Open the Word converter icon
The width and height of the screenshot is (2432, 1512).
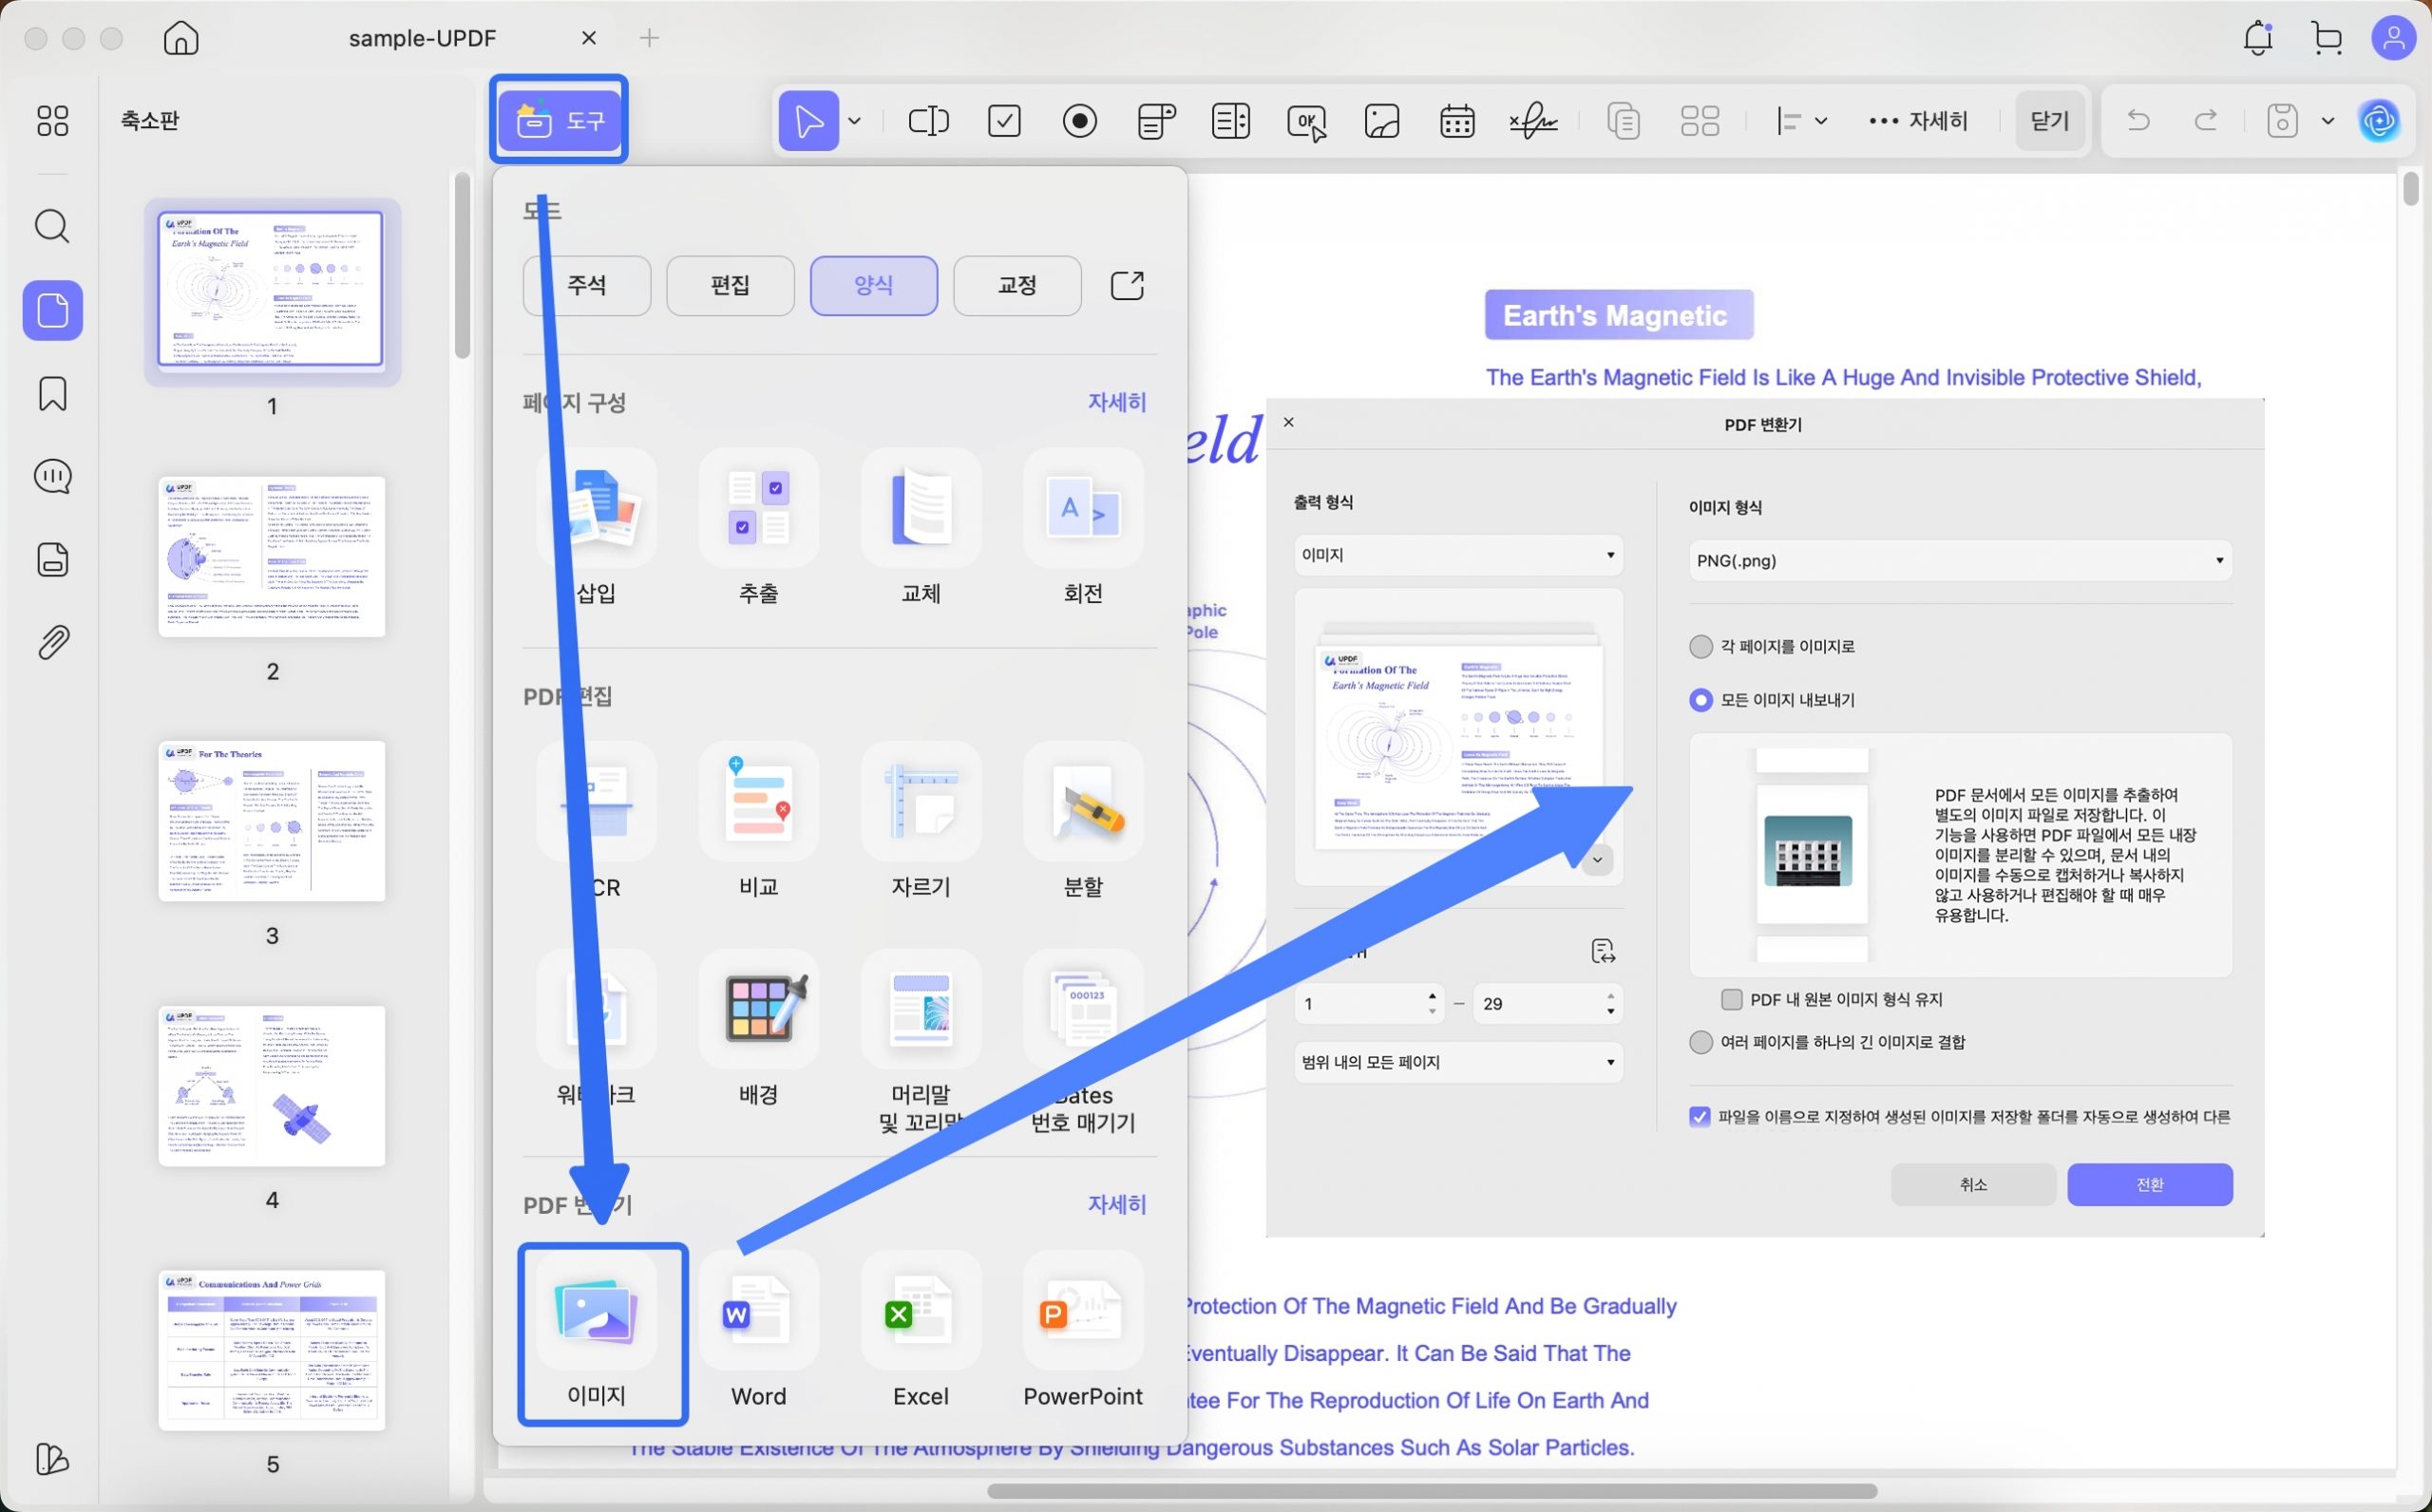pyautogui.click(x=758, y=1312)
